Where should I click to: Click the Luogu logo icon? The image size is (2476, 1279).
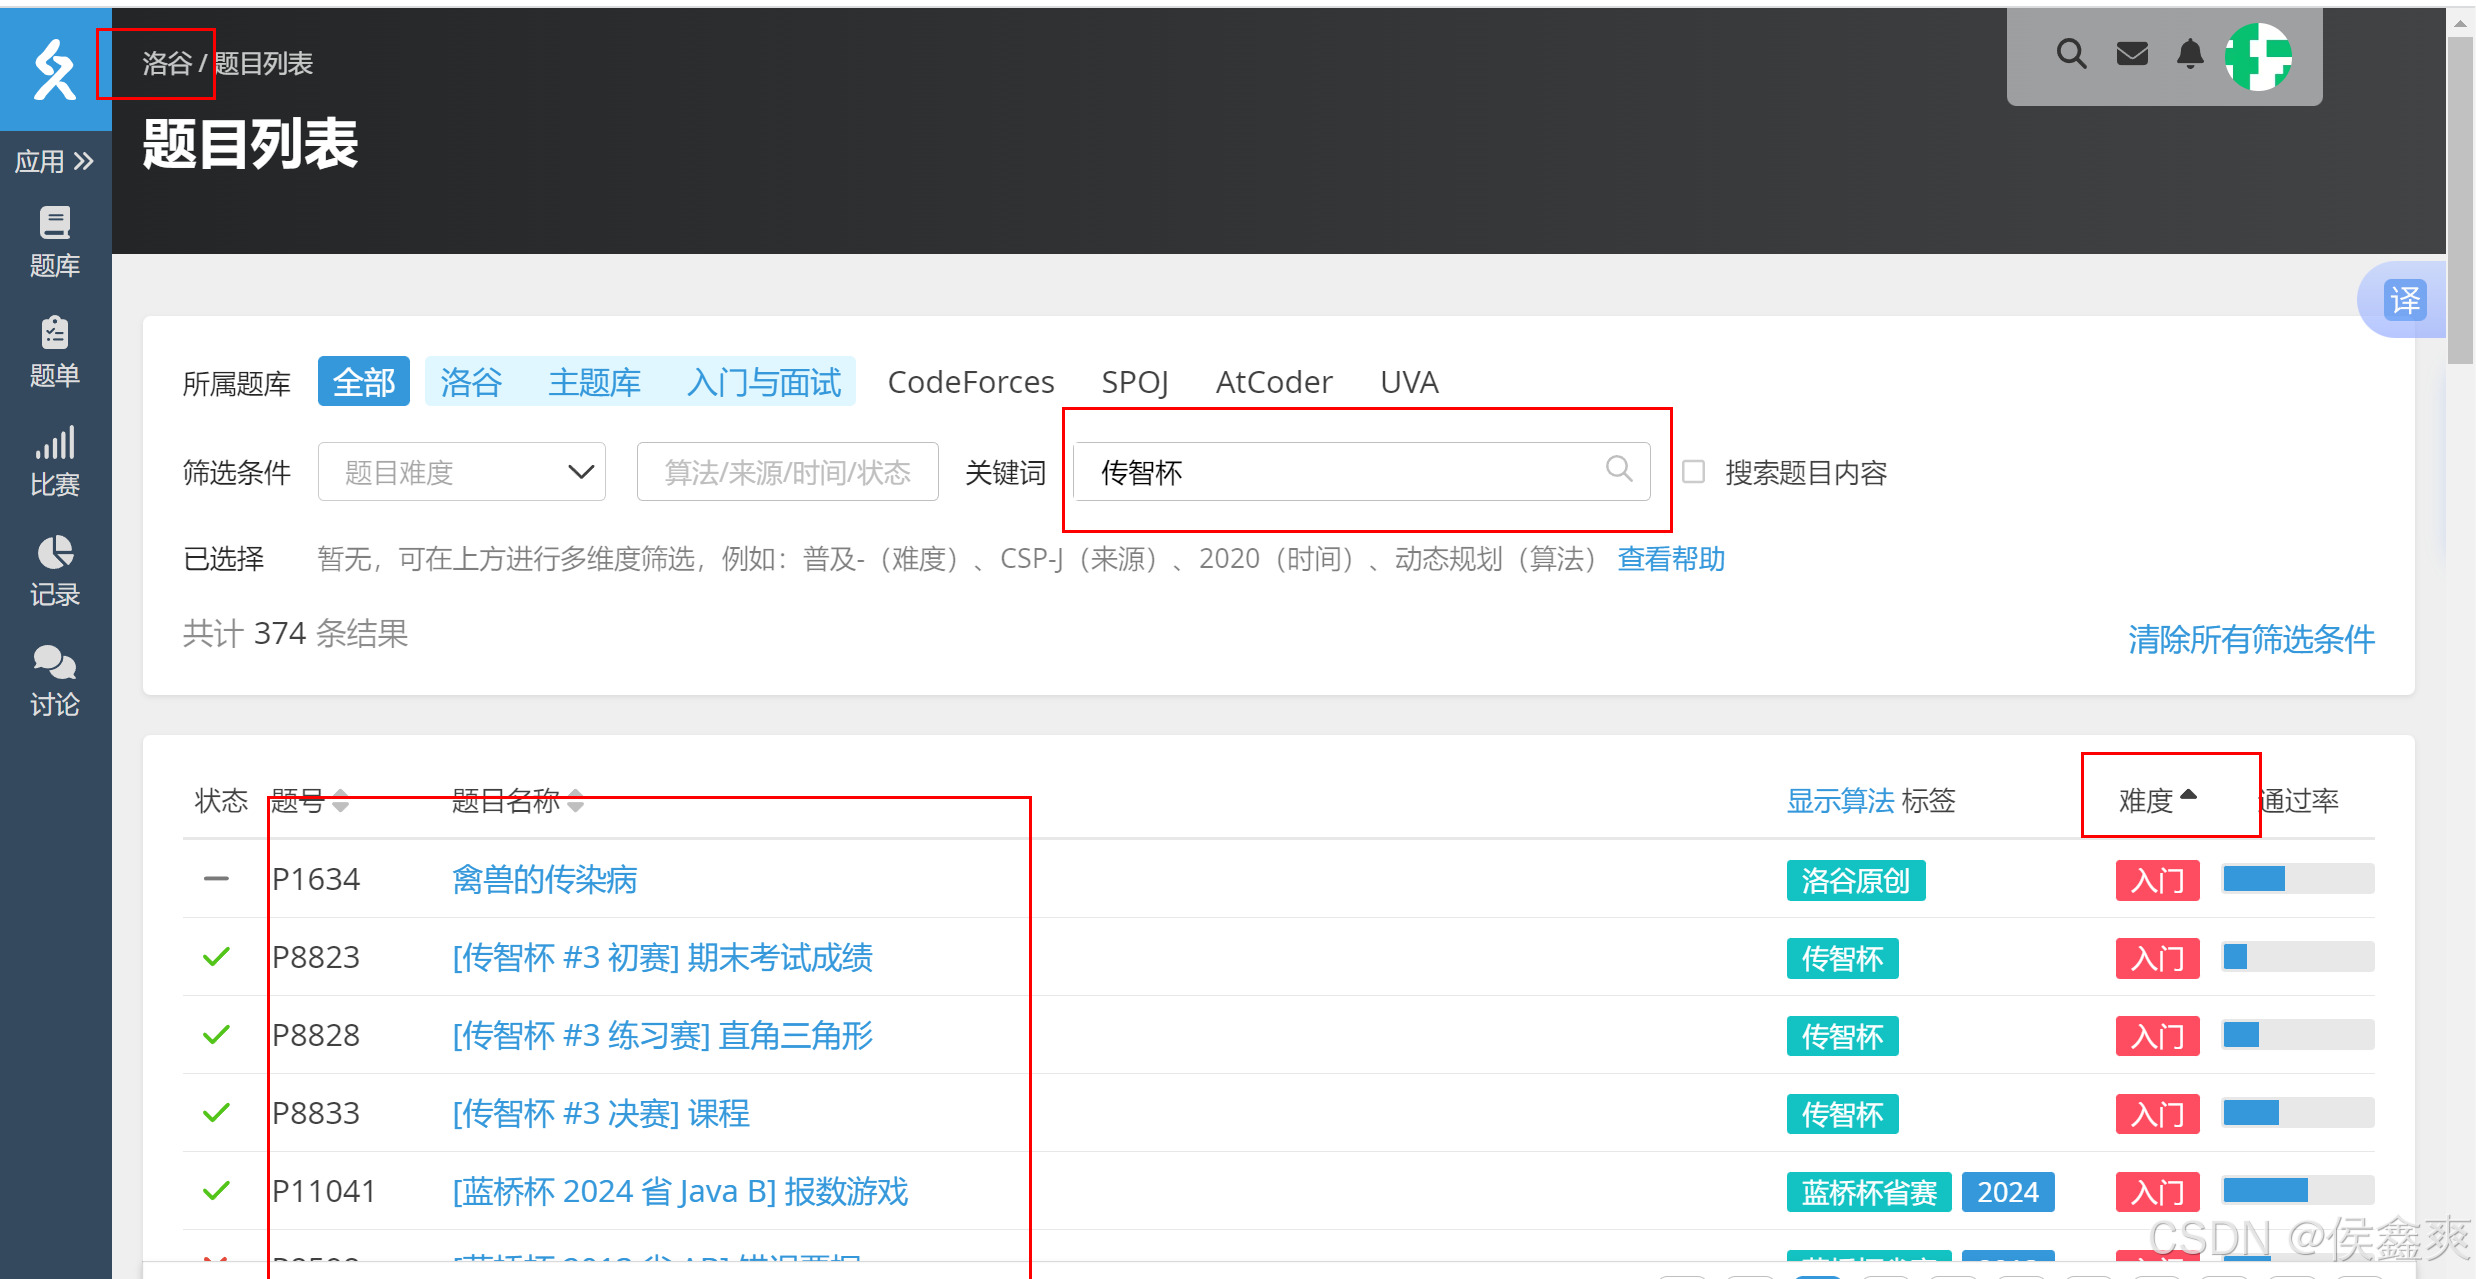[x=54, y=69]
